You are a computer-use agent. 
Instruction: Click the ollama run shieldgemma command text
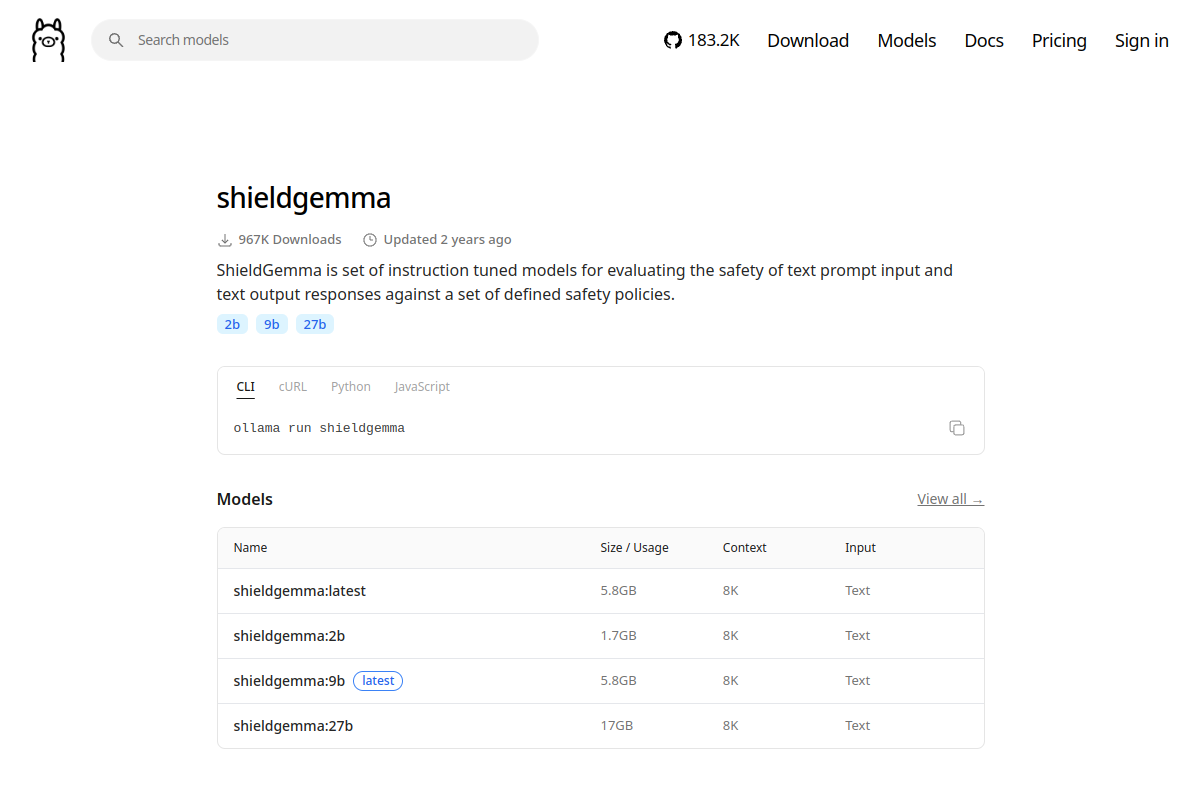(319, 428)
